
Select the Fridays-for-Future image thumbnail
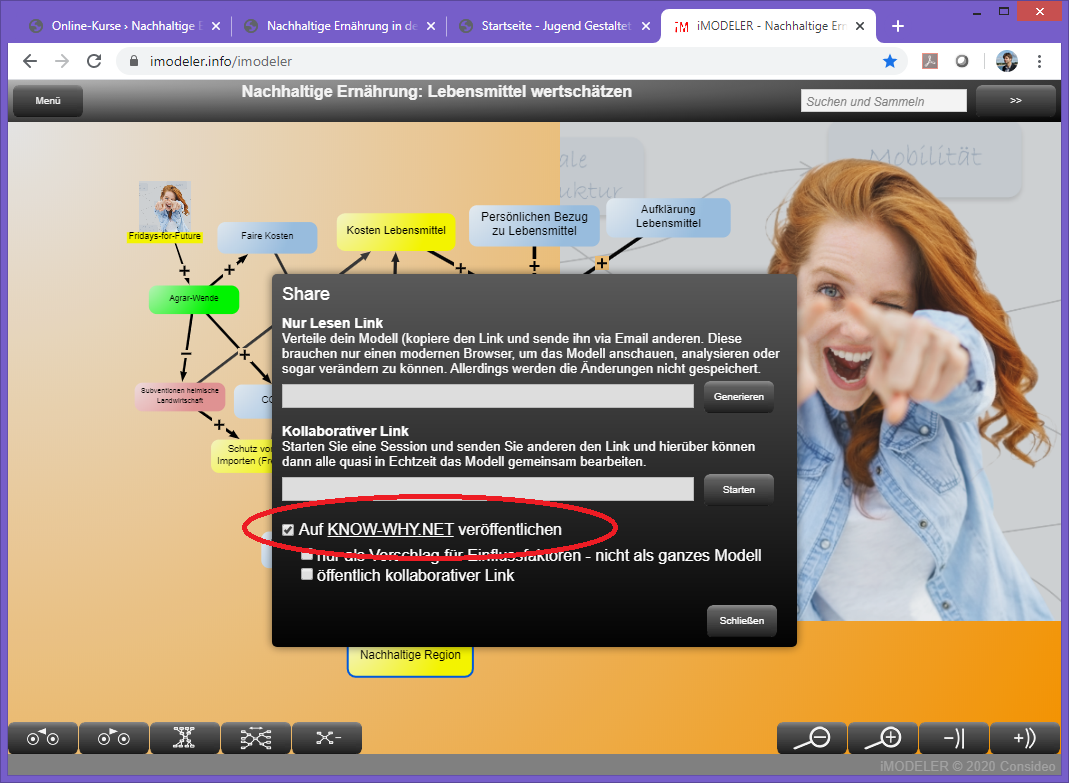(165, 206)
